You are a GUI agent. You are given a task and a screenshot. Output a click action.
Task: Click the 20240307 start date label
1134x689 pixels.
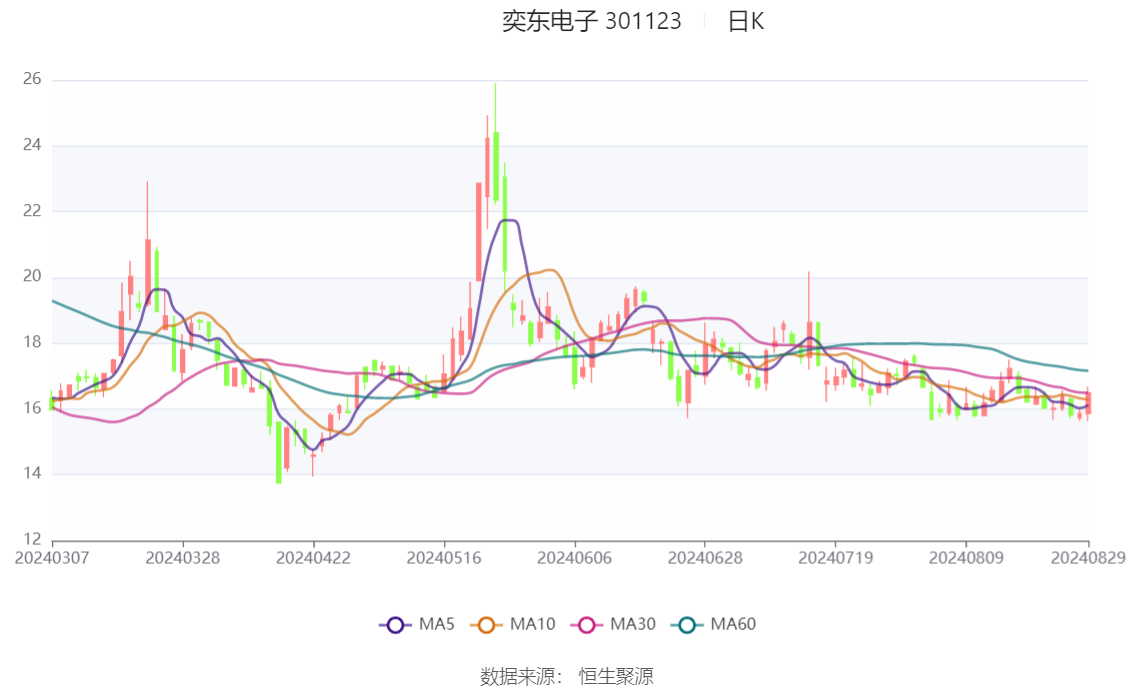pos(52,558)
